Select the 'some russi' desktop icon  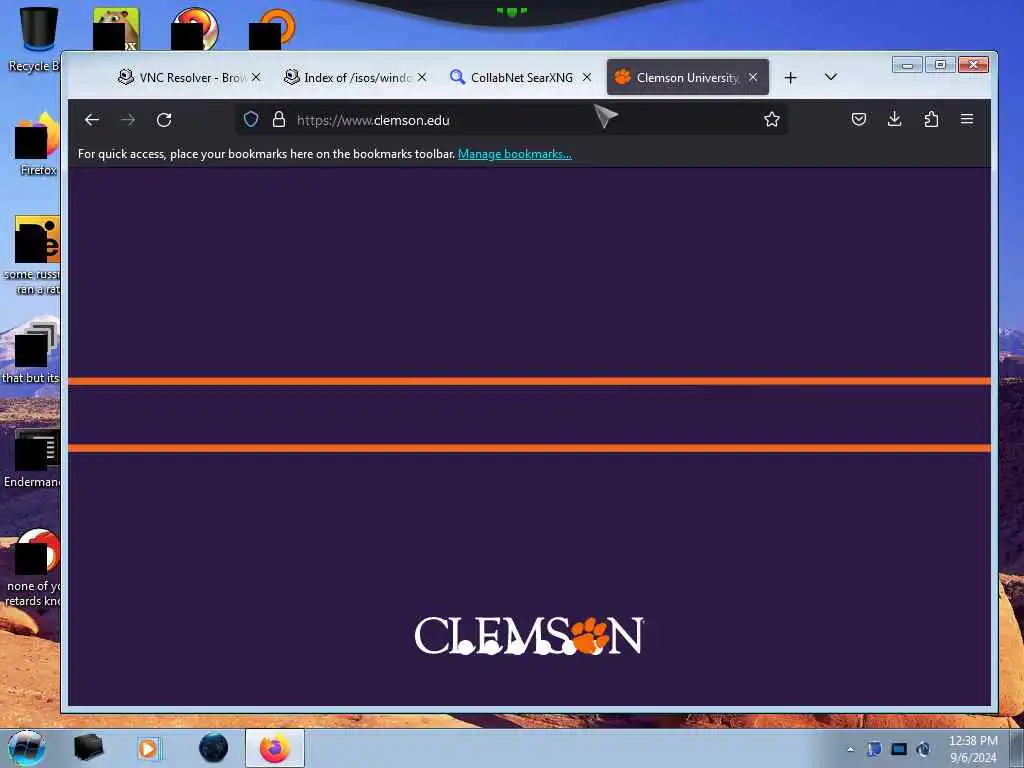tap(33, 255)
